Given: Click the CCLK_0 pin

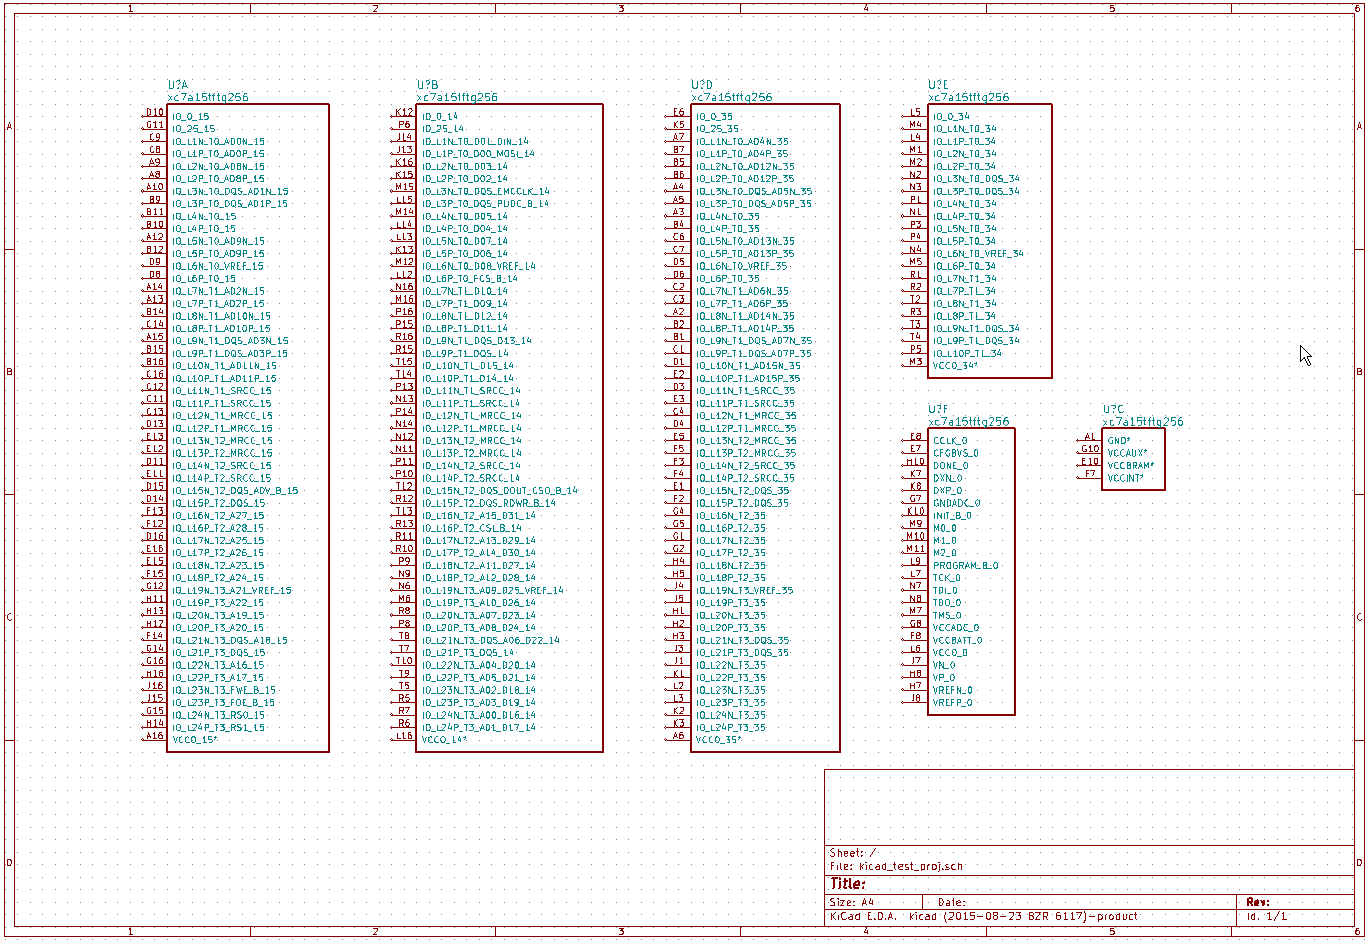Looking at the screenshot, I should click(950, 441).
